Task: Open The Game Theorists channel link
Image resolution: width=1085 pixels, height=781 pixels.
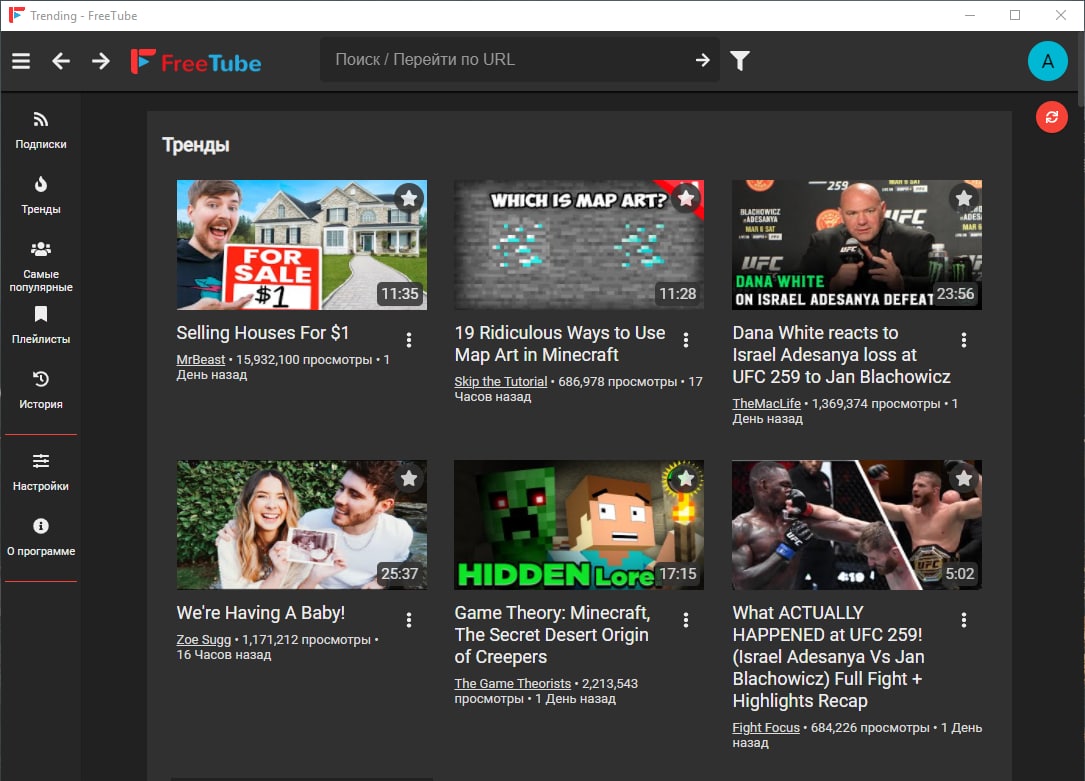Action: (513, 683)
